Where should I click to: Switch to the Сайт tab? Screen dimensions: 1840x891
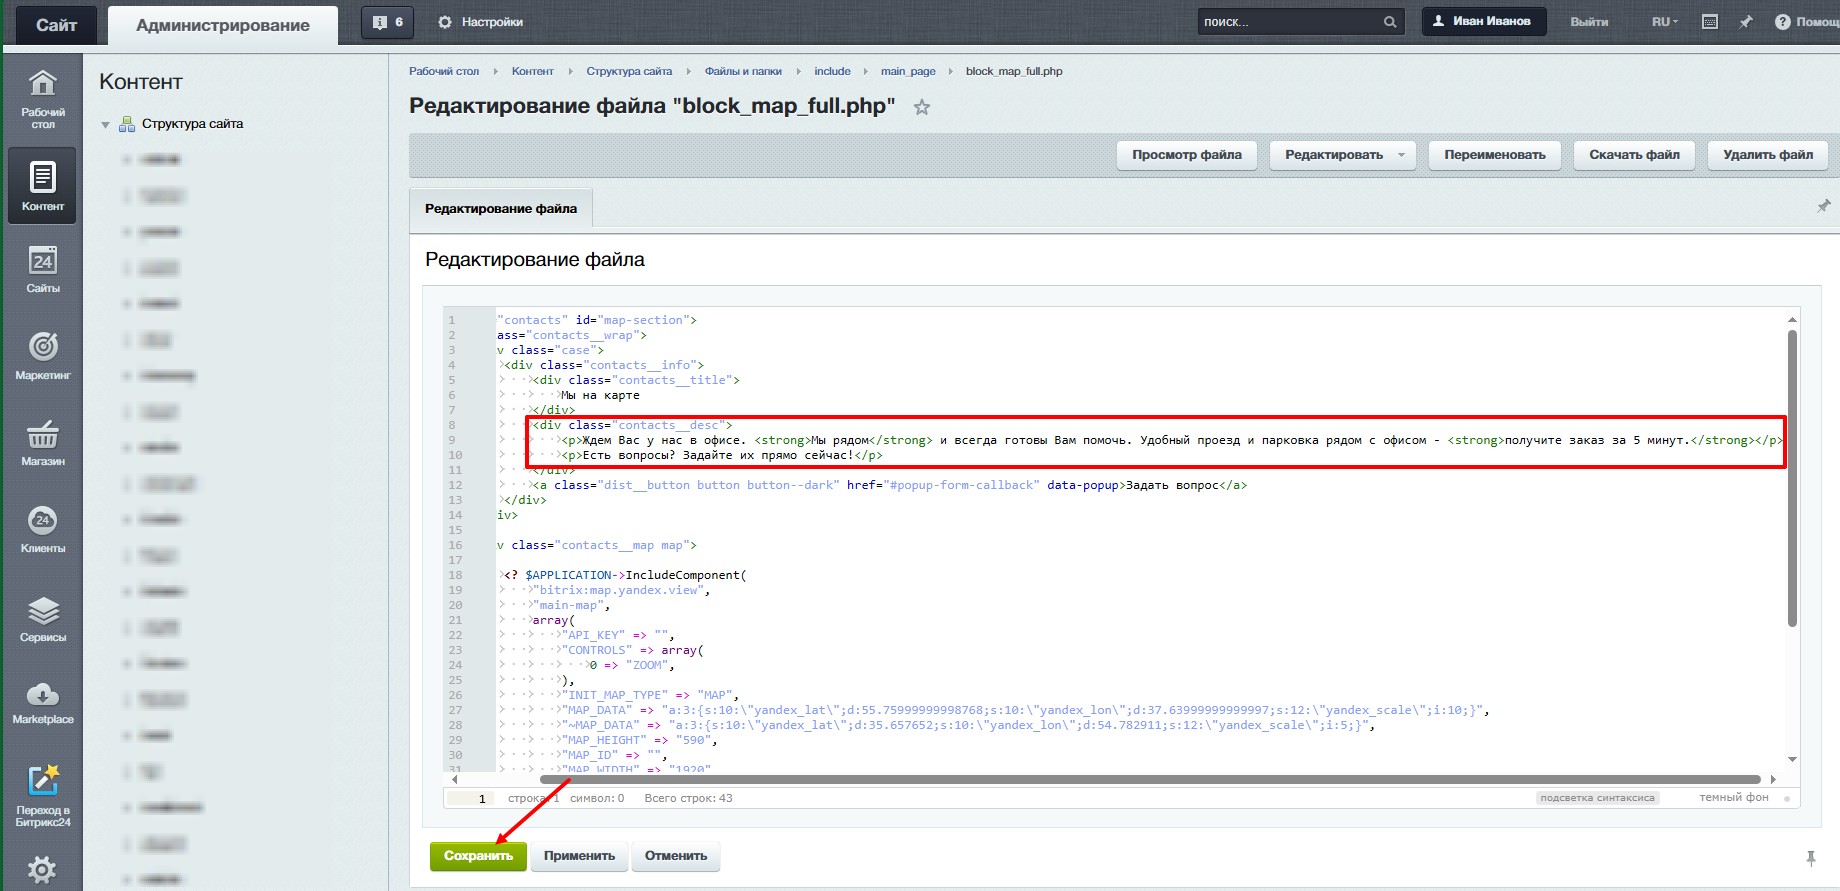(56, 25)
